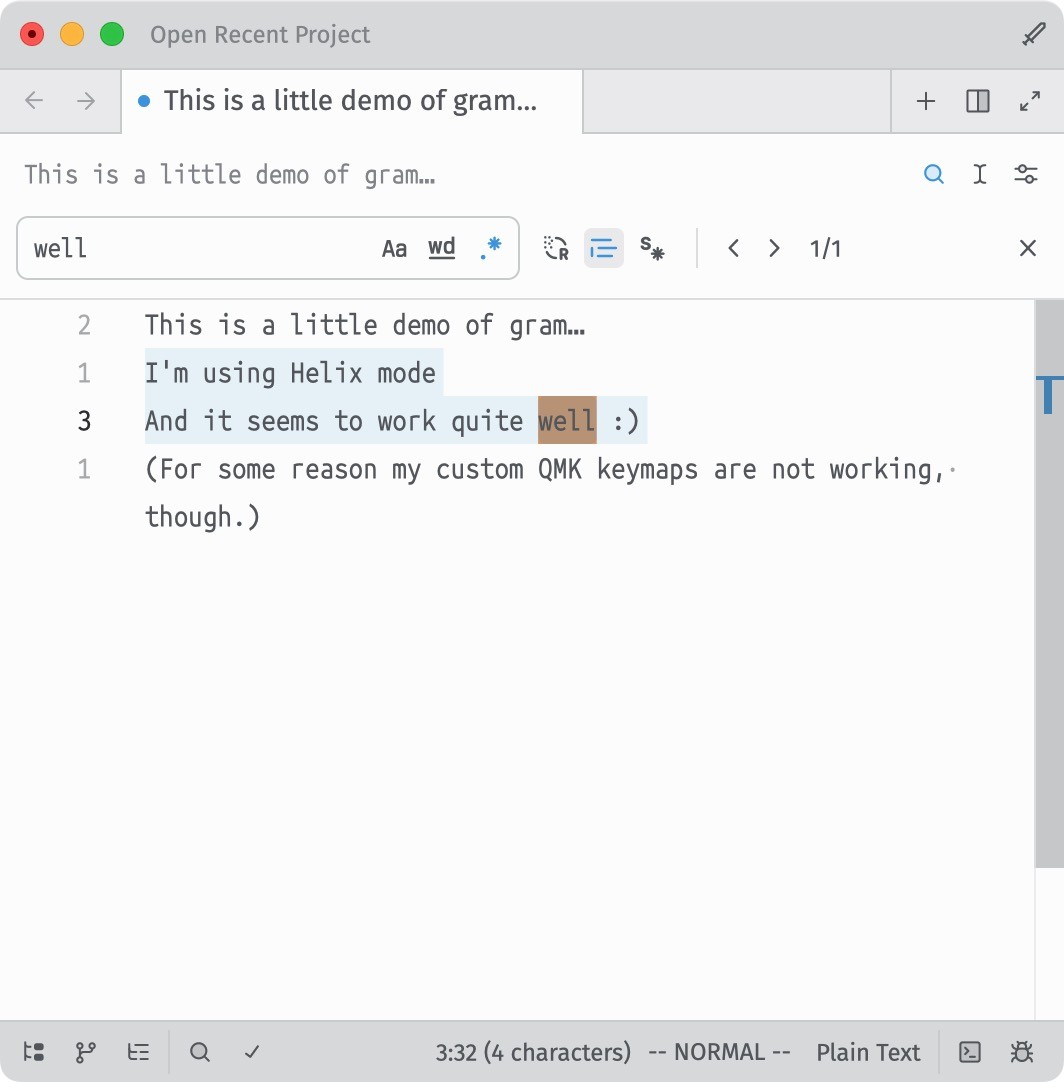Open the terminal panel
The height and width of the screenshot is (1082, 1064).
coord(970,1052)
